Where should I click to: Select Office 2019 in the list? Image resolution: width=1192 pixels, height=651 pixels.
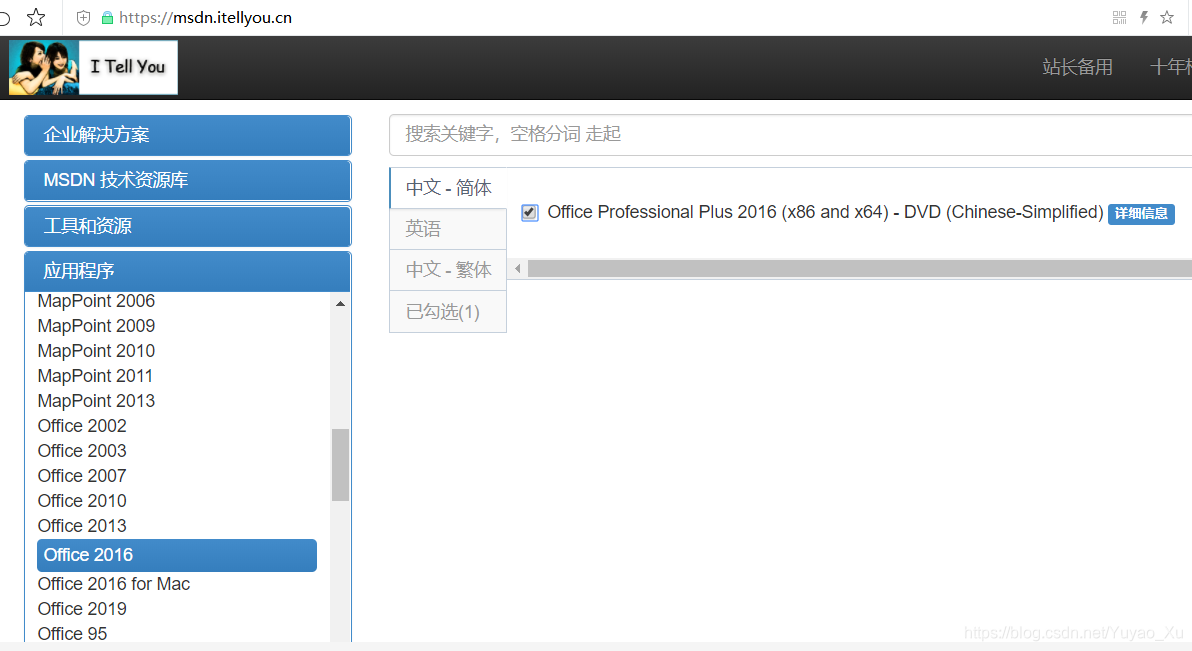click(x=82, y=609)
